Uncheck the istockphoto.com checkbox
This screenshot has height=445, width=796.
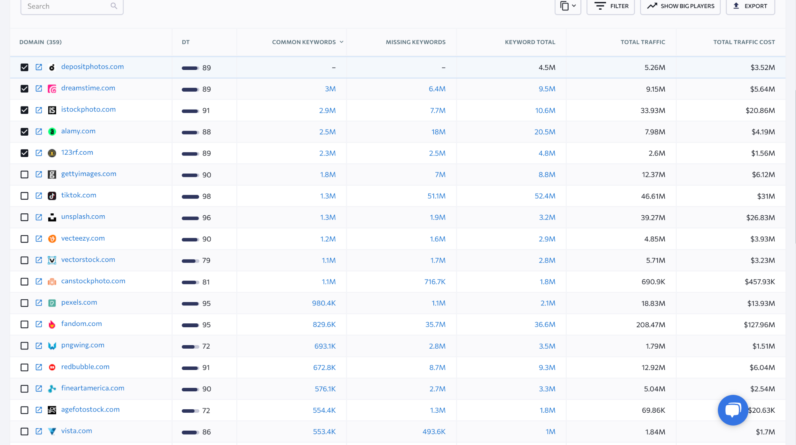pos(24,110)
